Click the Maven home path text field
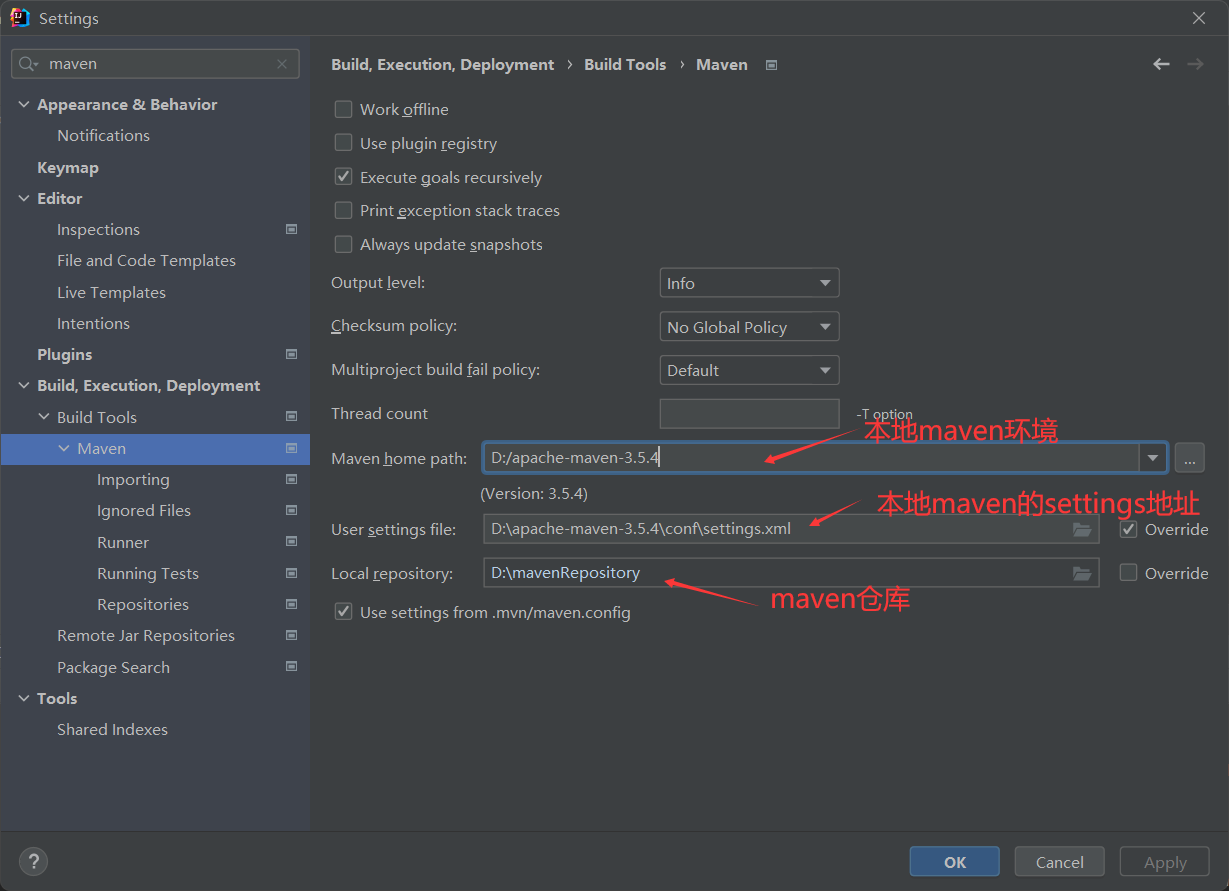The height and width of the screenshot is (891, 1229). pos(811,458)
